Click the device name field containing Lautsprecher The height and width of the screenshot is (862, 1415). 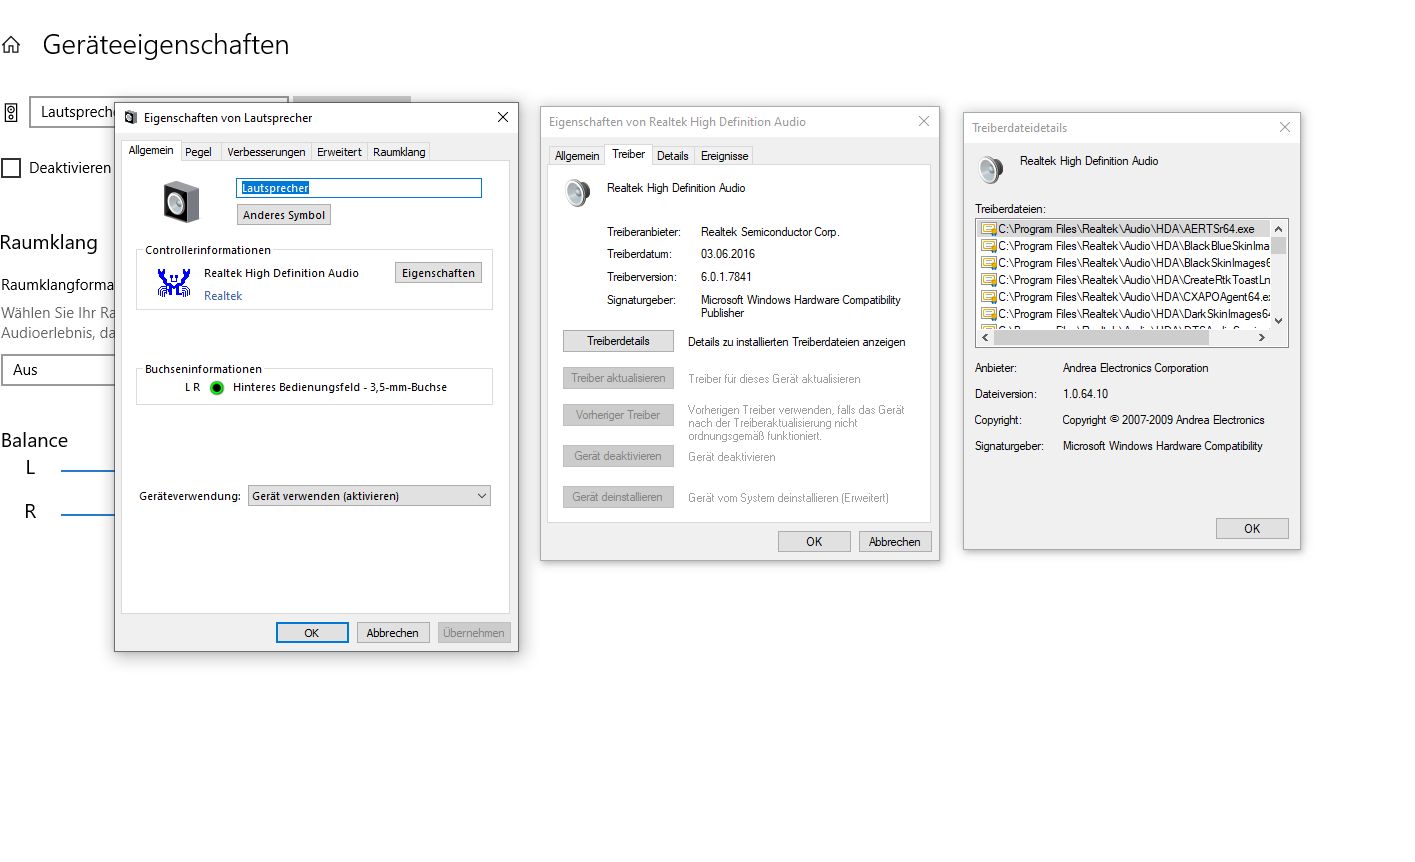point(359,188)
